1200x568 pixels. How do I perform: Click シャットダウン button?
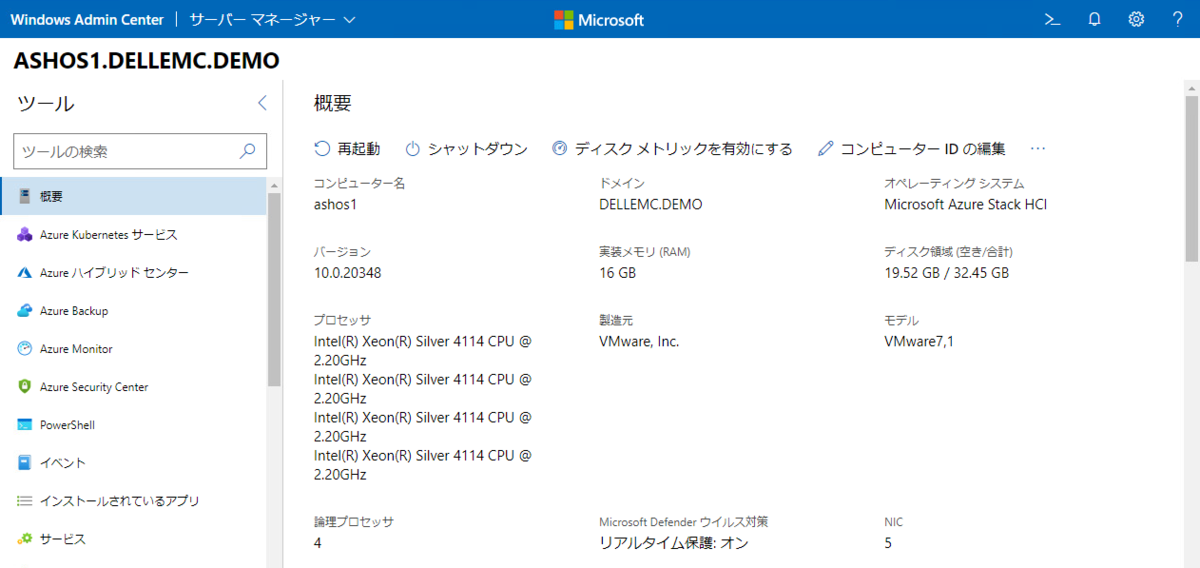point(466,148)
